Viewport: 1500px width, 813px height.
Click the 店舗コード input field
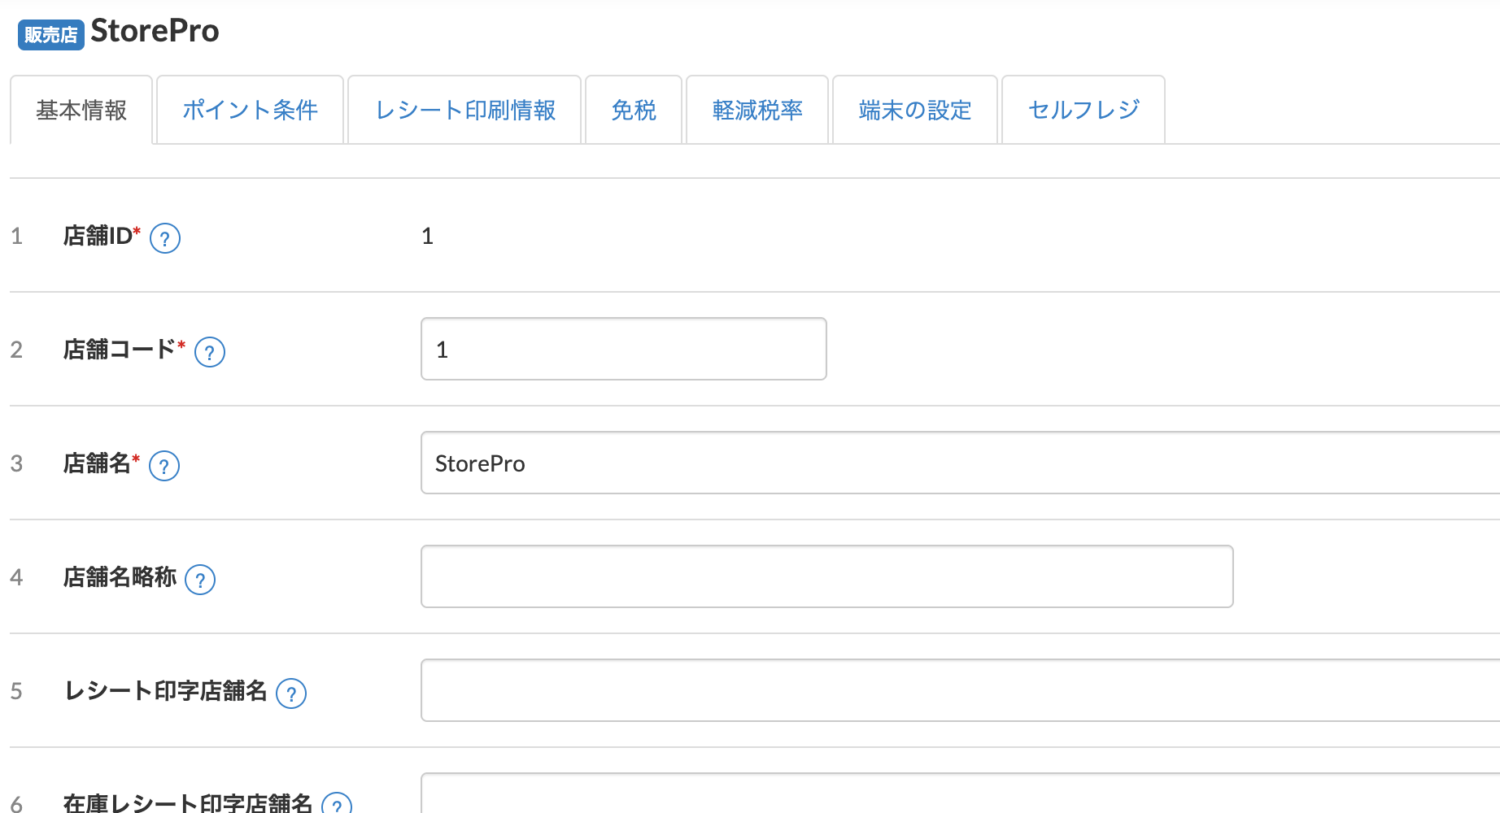(x=623, y=349)
